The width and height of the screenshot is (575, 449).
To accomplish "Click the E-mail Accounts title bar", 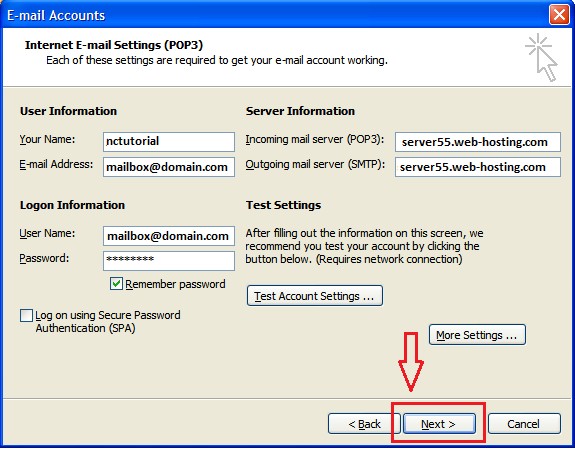I will coord(275,15).
